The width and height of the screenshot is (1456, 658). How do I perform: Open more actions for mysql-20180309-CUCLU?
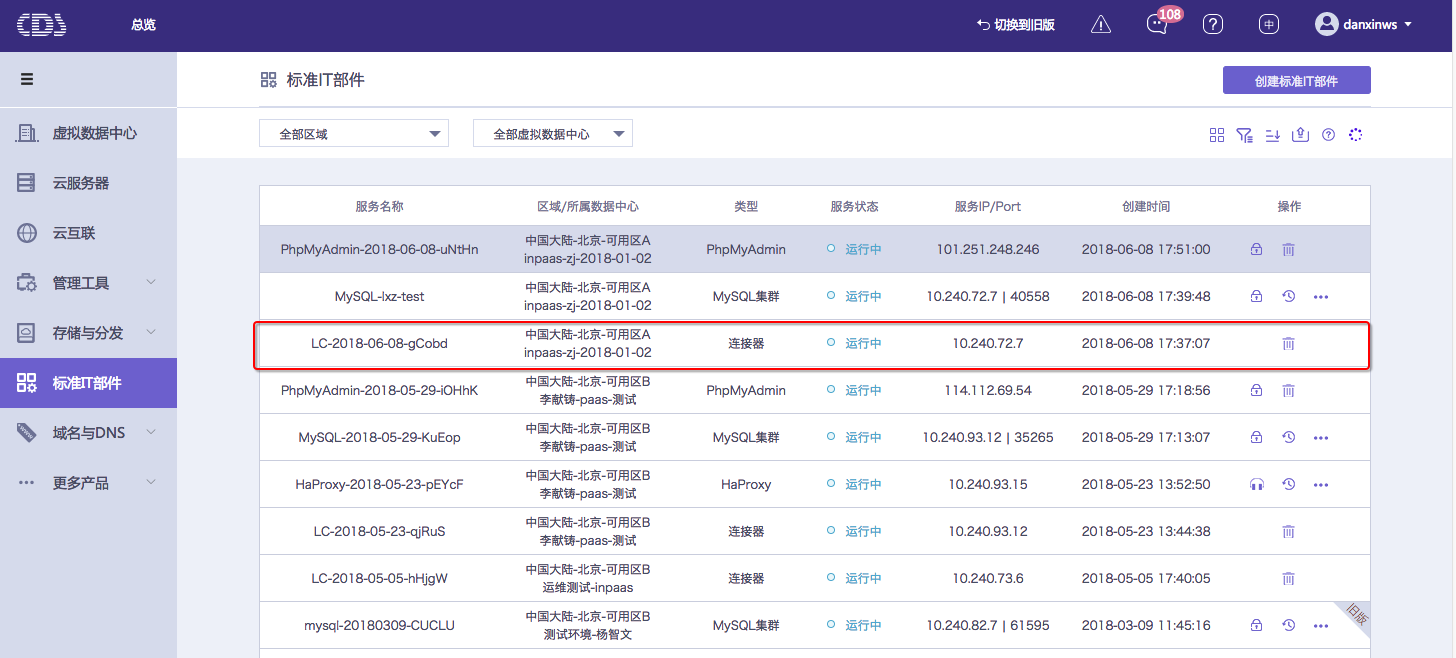[1321, 626]
